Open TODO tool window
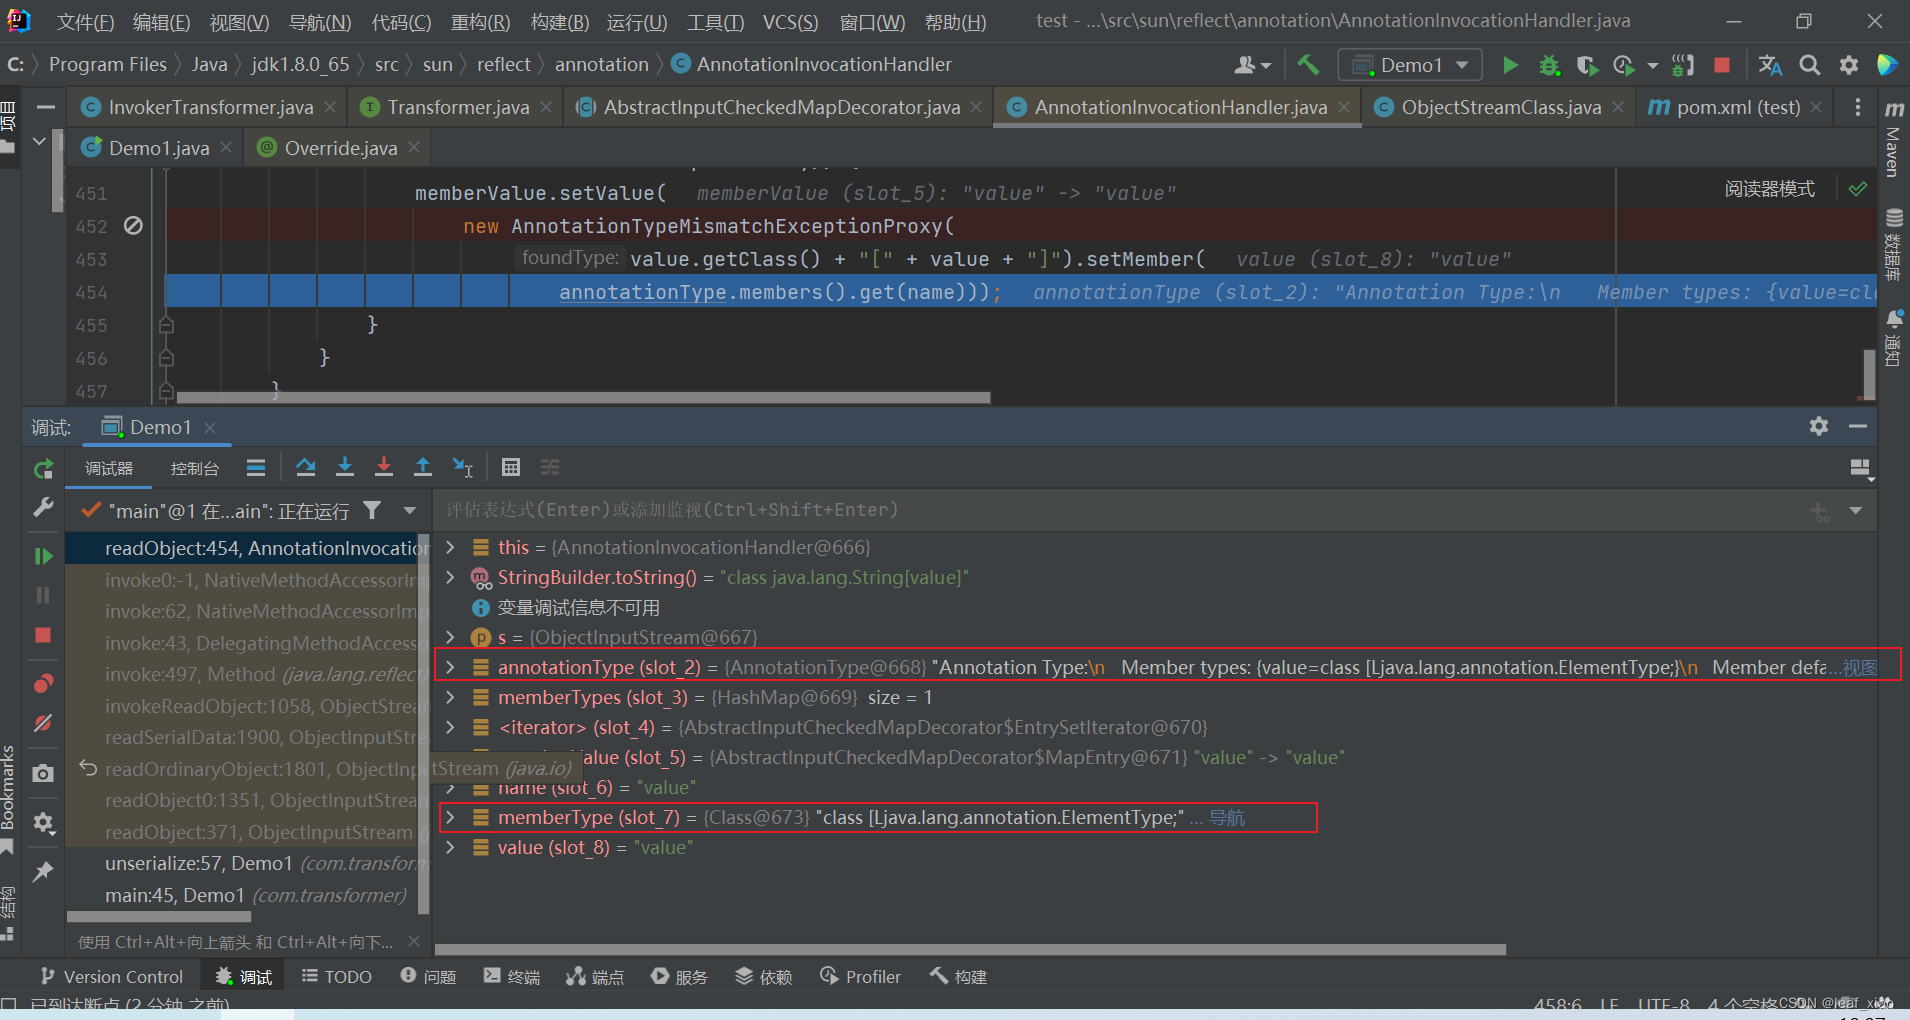The image size is (1910, 1020). coord(337,976)
